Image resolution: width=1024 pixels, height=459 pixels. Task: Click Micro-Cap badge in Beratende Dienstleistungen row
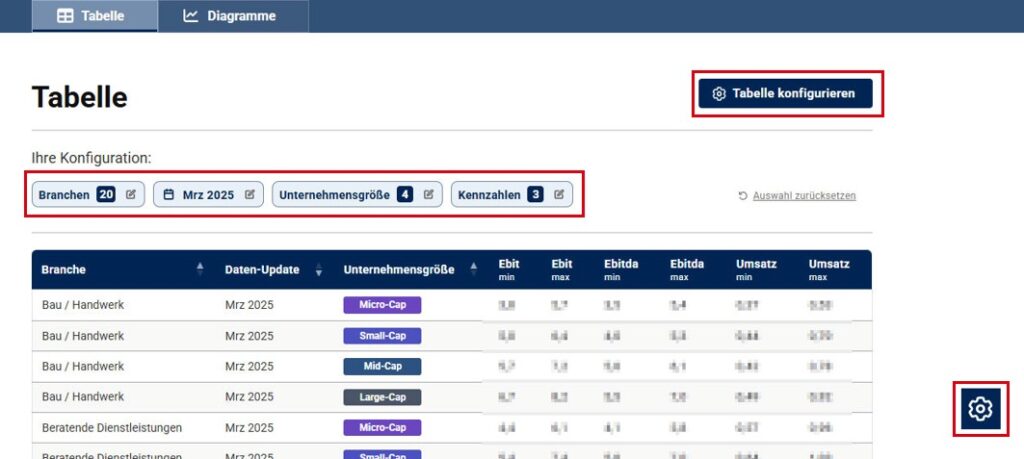coord(382,428)
